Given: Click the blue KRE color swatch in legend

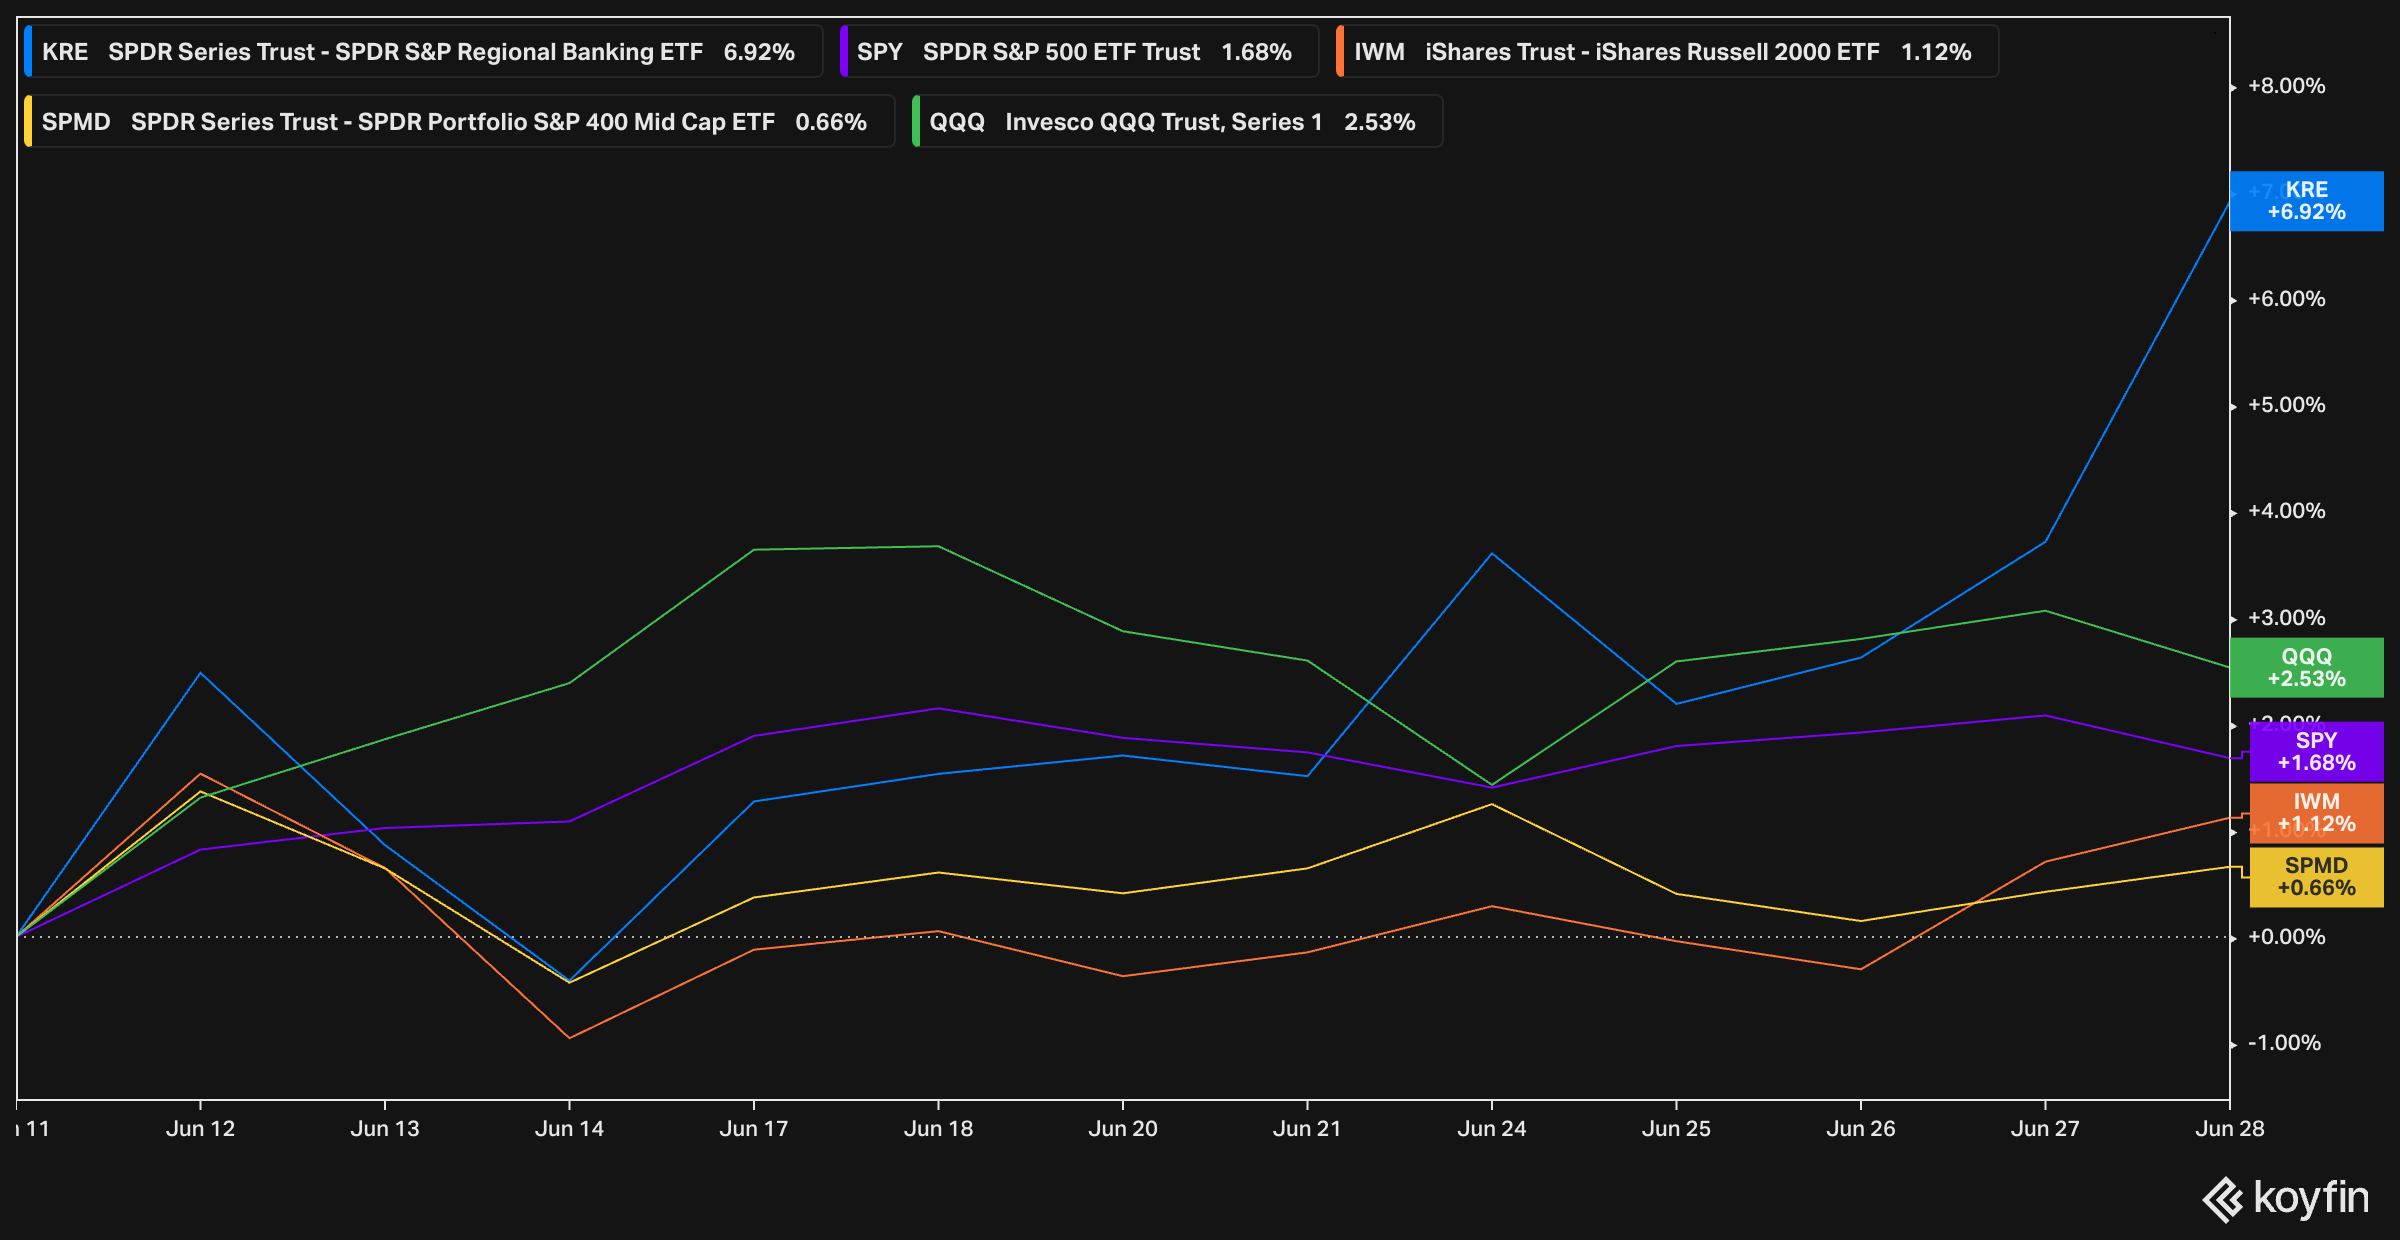Looking at the screenshot, I should point(28,52).
